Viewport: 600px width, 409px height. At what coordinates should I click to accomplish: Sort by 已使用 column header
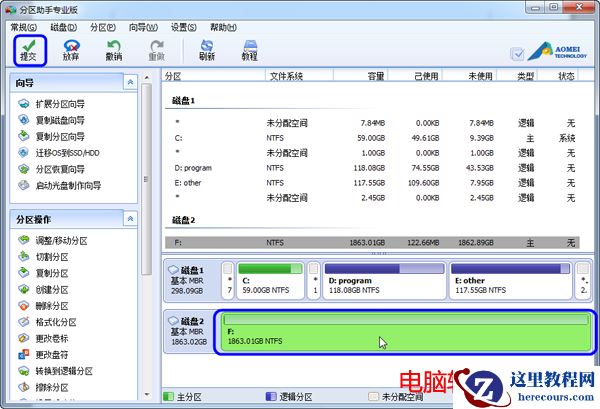tap(415, 76)
